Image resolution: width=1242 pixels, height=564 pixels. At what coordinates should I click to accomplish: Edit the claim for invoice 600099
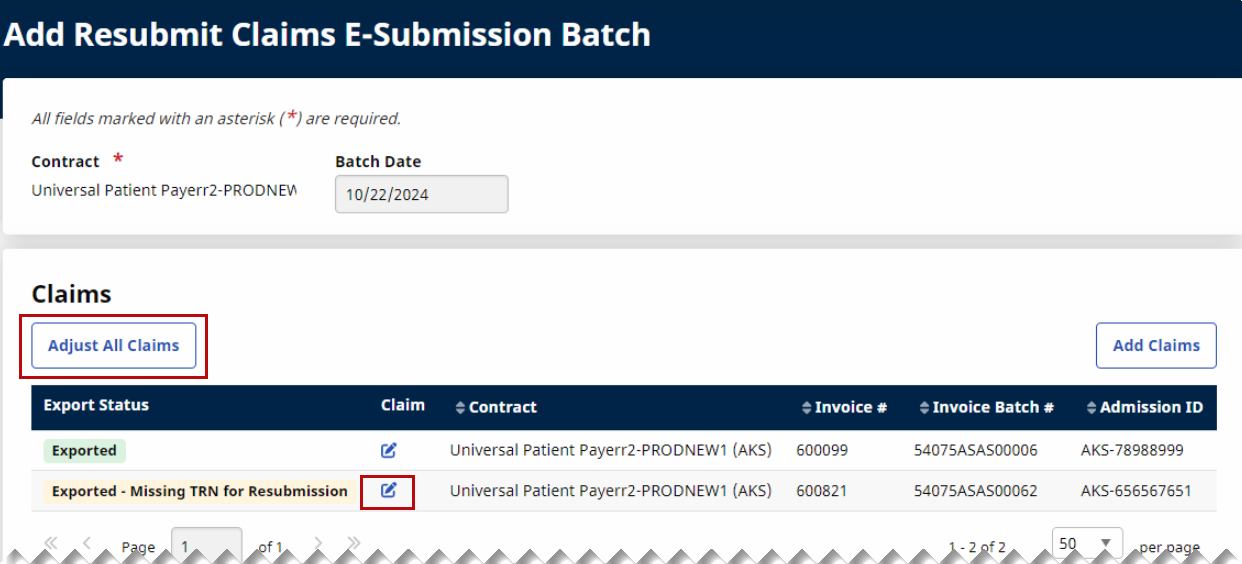pos(389,451)
